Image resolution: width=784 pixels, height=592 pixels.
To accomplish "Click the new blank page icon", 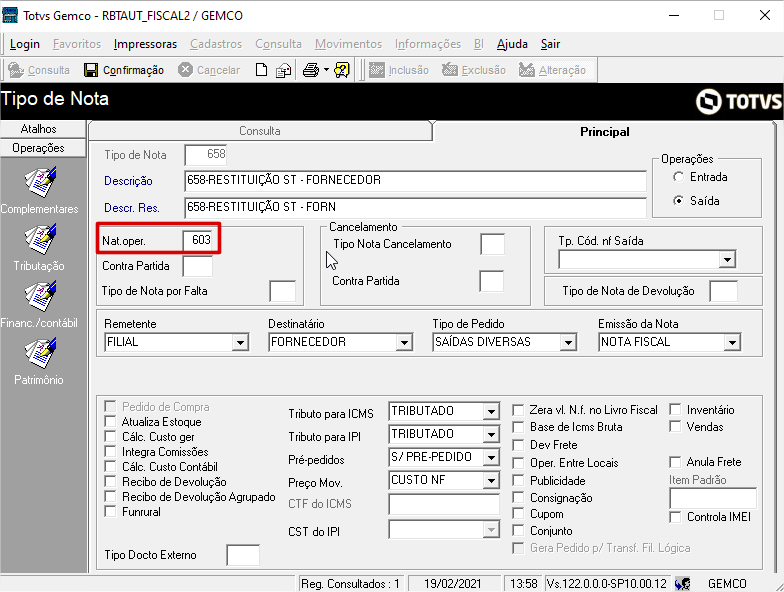I will (x=262, y=70).
